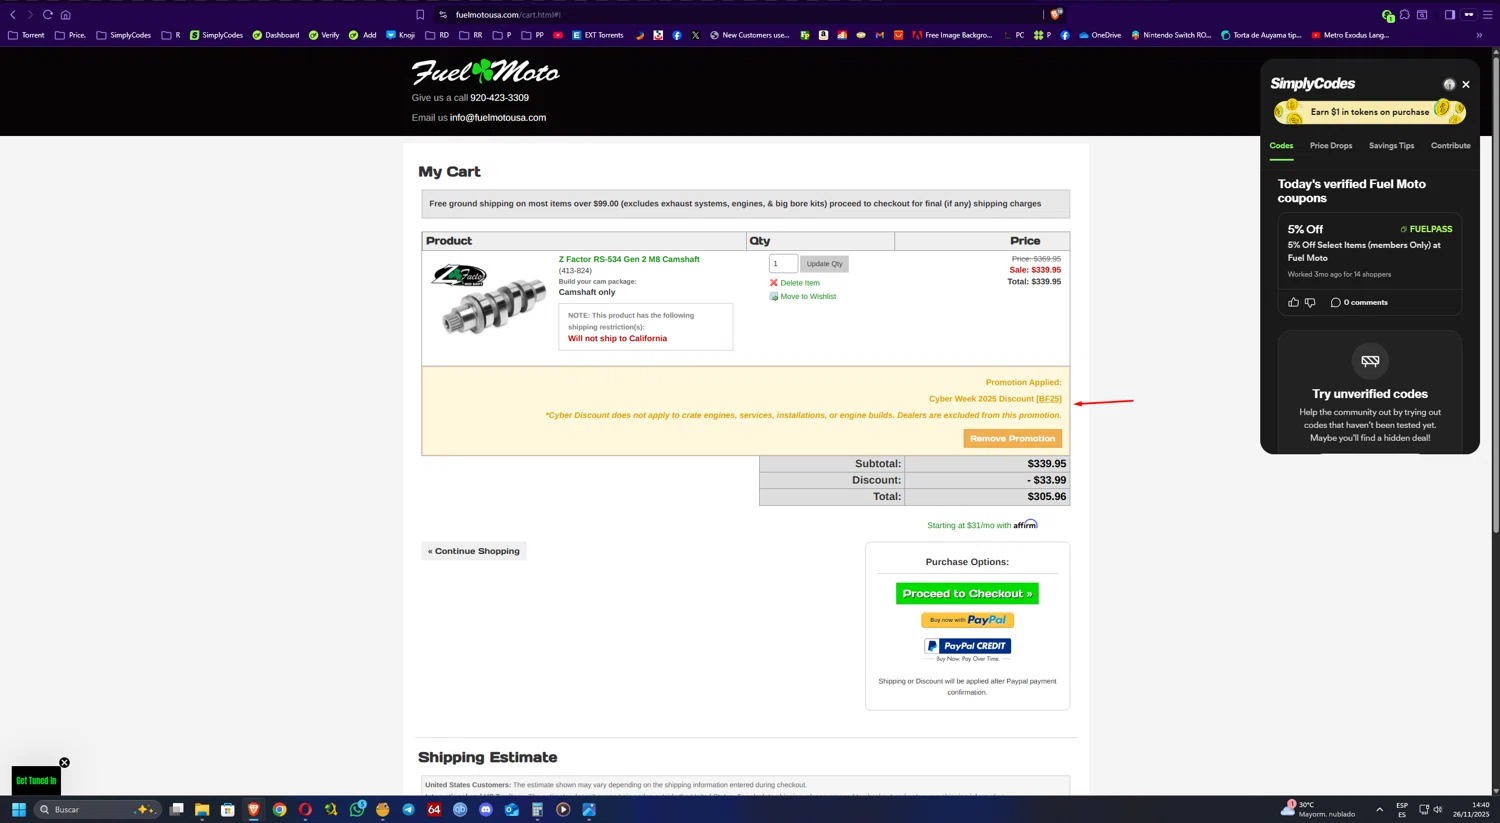Click the Z Factor RS-534 camshaft product link

629,259
